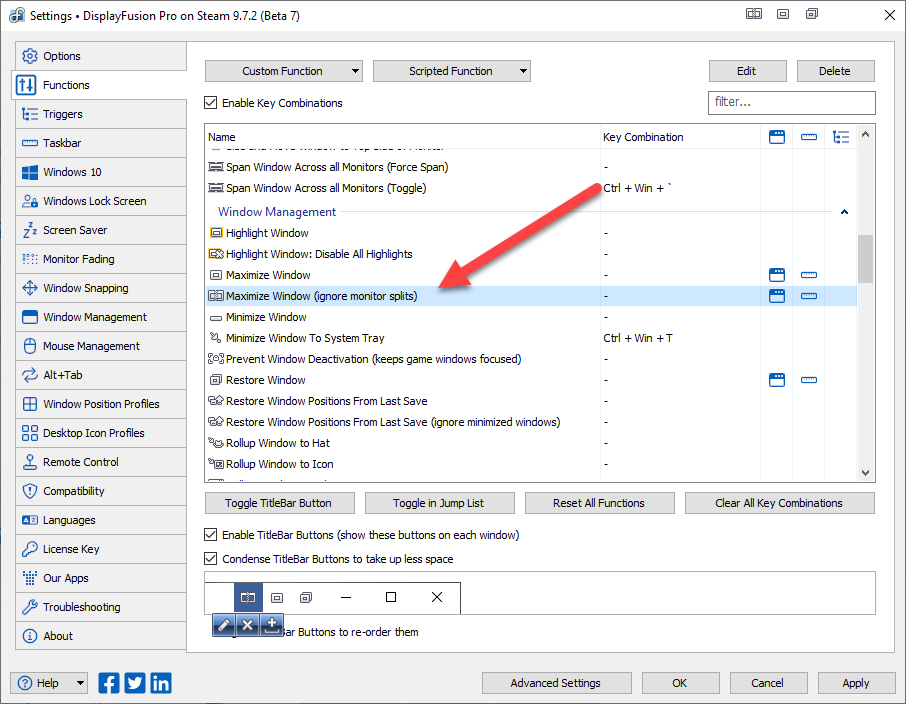
Task: Toggle Condense TitleBar Buttons checkbox
Action: pyautogui.click(x=211, y=559)
